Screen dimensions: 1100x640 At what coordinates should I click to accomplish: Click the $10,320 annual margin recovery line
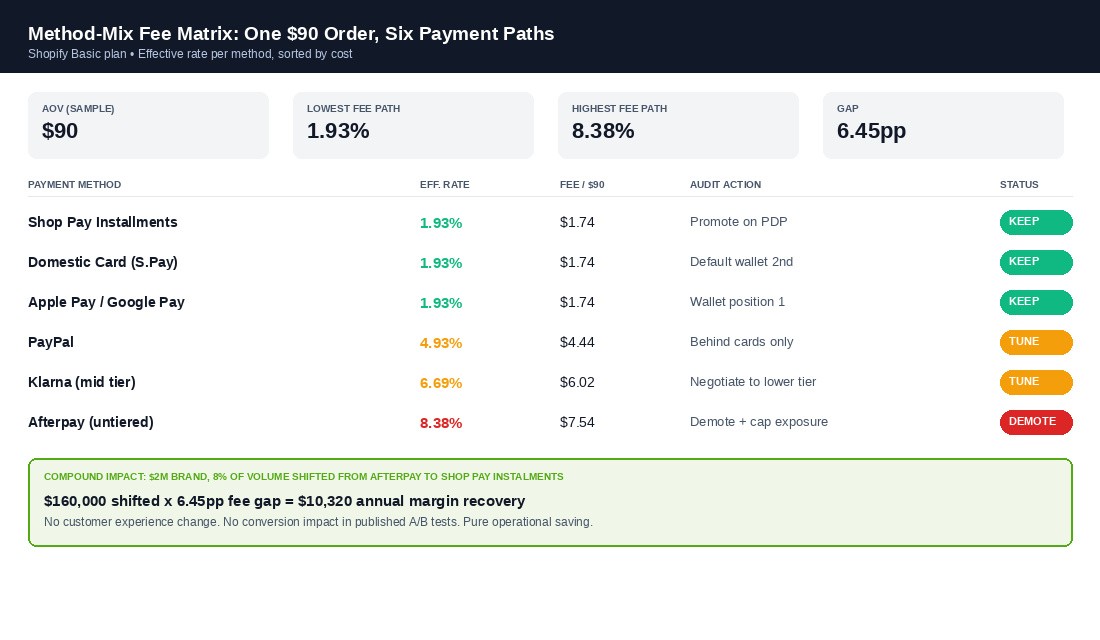tap(284, 501)
